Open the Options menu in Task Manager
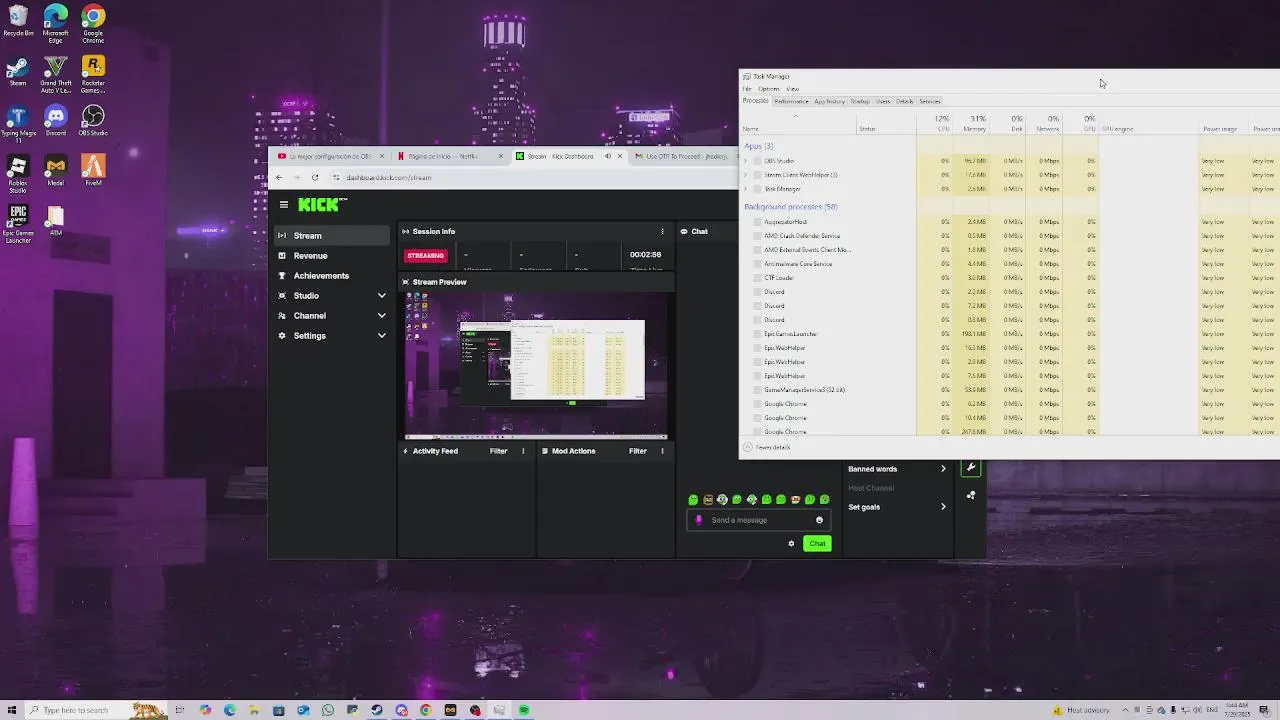1280x720 pixels. 768,89
